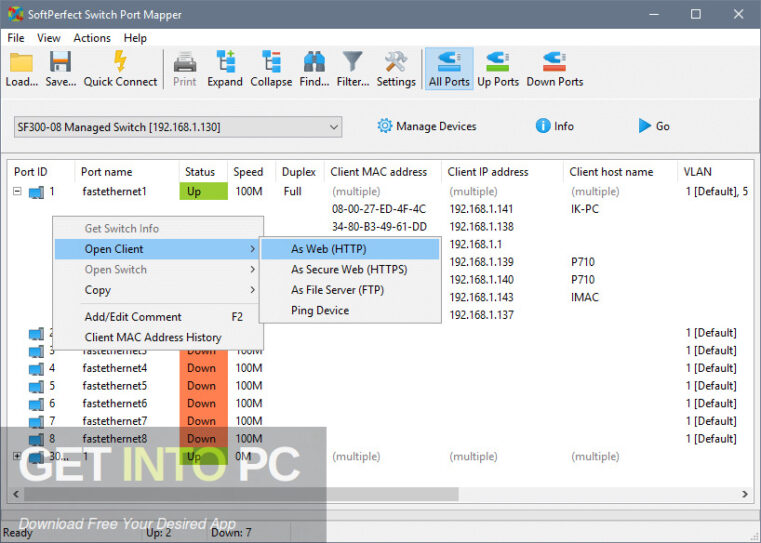Click the green Up status of fastethernet1
The image size is (761, 543).
coord(203,192)
